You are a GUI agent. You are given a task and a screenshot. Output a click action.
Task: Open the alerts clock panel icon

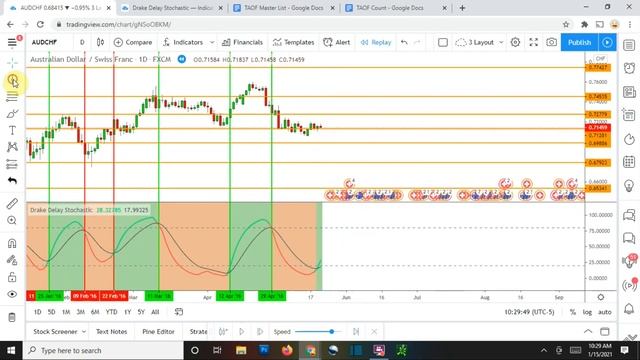click(629, 68)
